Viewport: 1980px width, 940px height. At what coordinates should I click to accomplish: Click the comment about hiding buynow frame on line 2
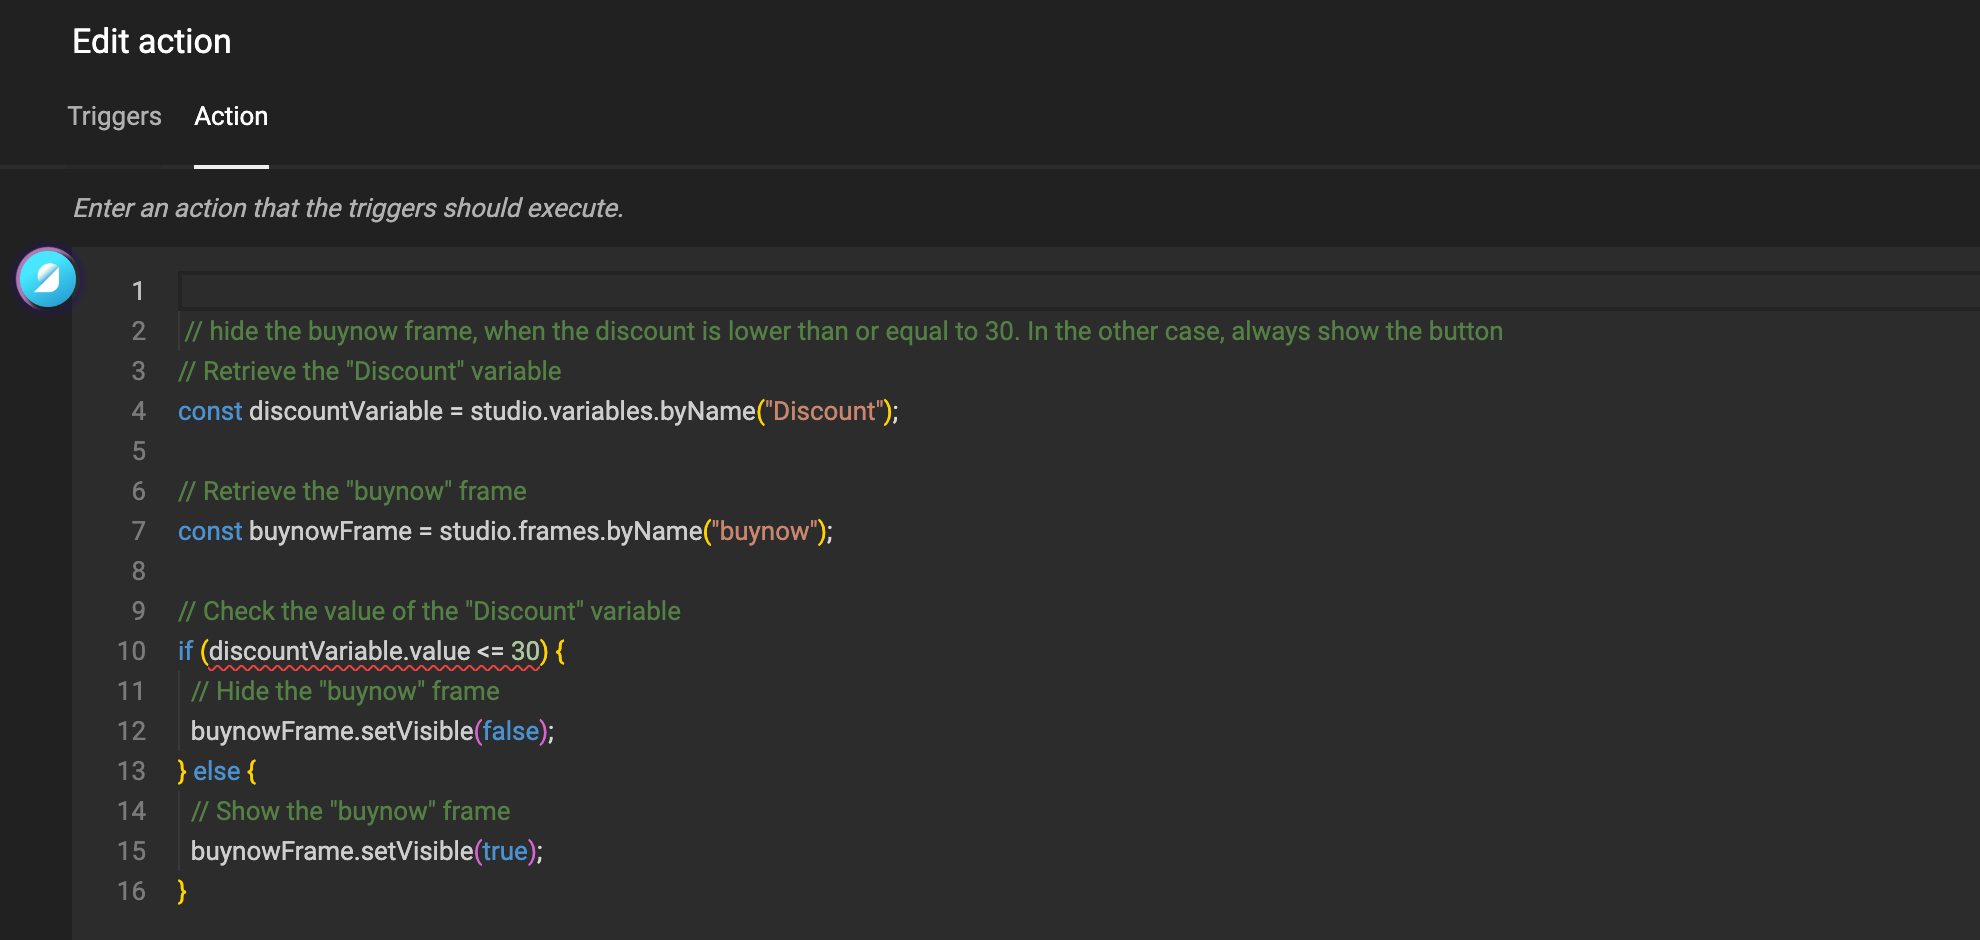click(x=844, y=331)
